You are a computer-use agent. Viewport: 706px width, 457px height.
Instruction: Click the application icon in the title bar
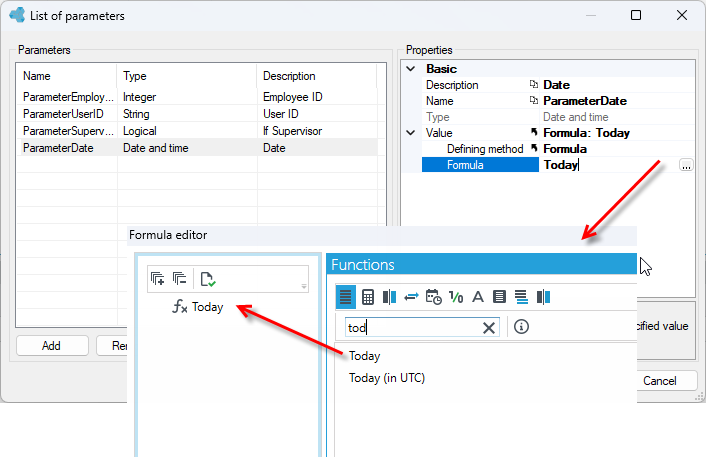click(x=17, y=15)
